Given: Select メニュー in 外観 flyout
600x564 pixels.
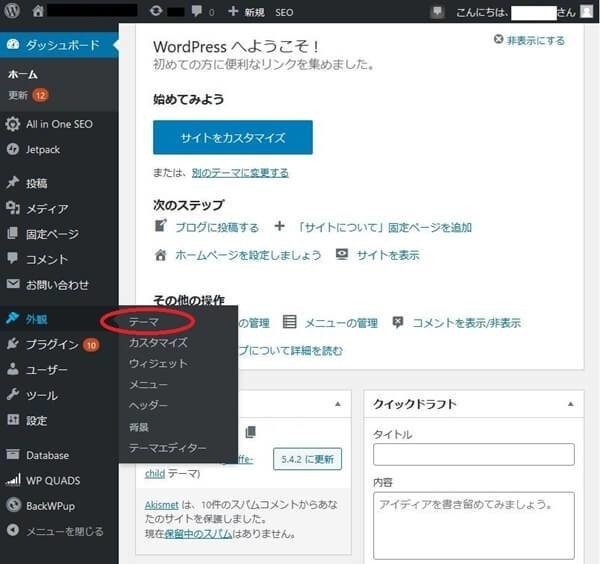Looking at the screenshot, I should [x=148, y=385].
